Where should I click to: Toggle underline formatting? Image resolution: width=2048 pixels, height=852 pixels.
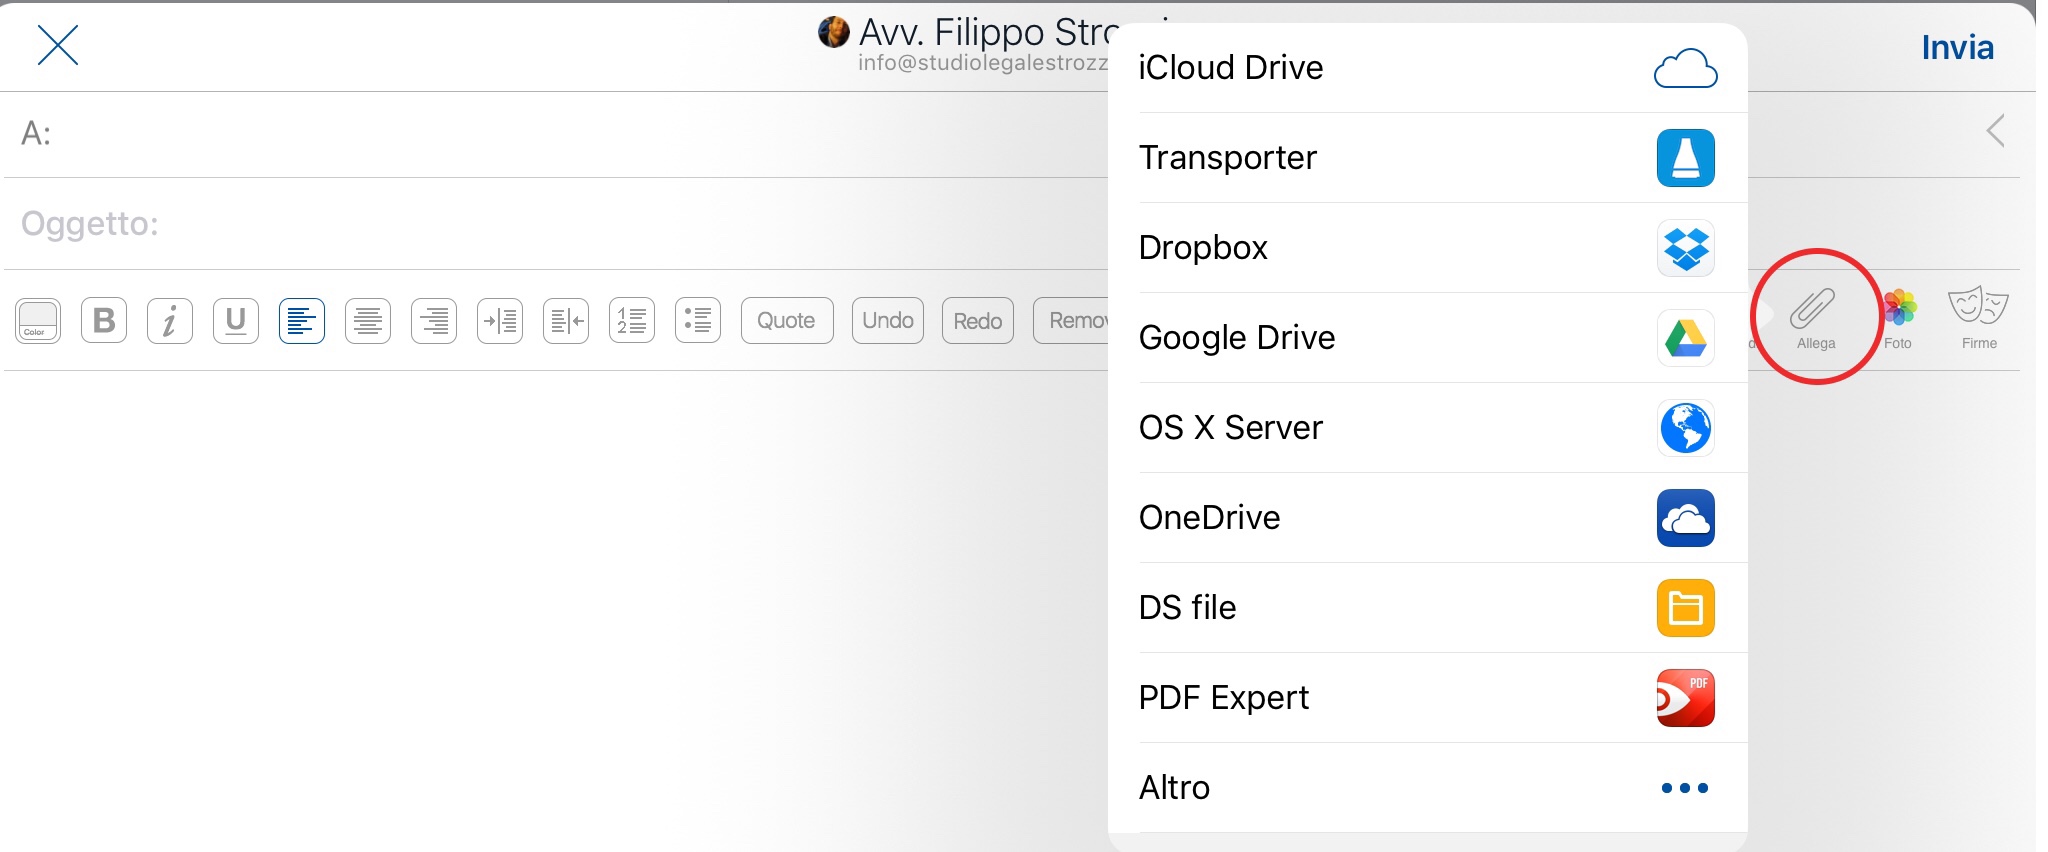[236, 321]
